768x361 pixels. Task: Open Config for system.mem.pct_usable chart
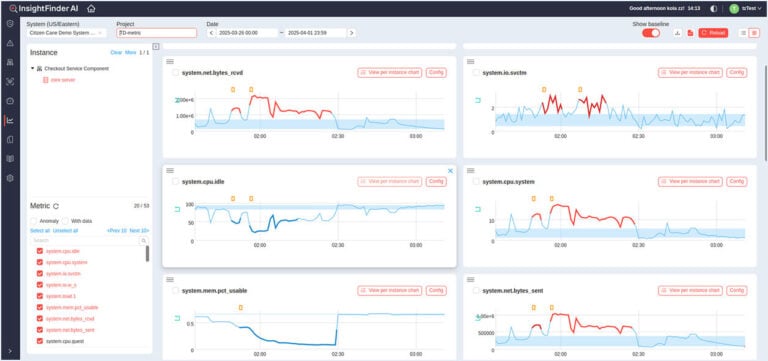tap(436, 290)
